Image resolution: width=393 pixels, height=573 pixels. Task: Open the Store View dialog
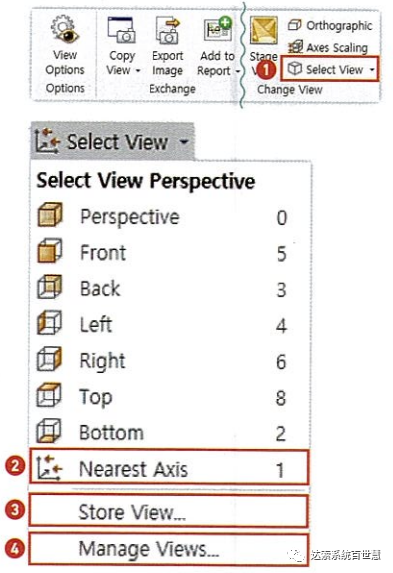click(169, 512)
